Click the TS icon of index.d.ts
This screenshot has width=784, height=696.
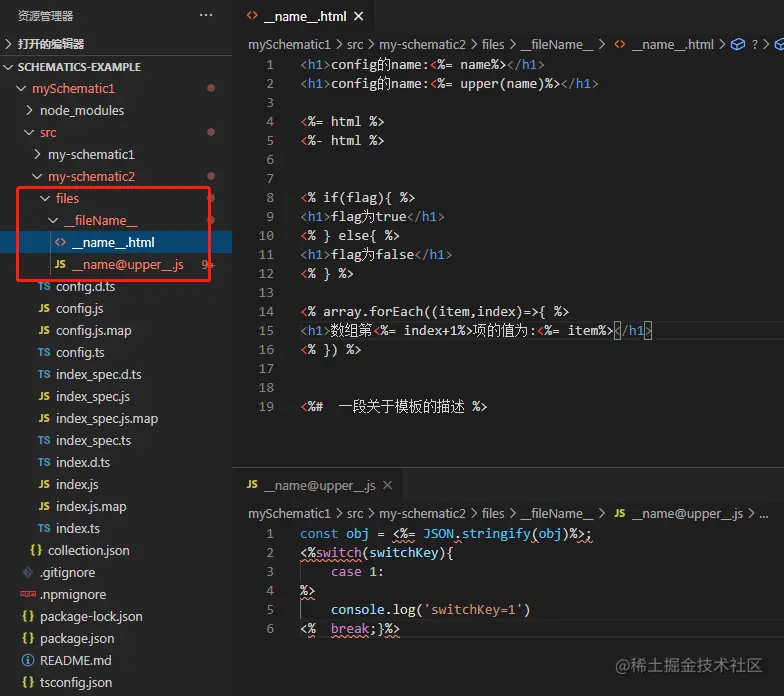click(44, 462)
